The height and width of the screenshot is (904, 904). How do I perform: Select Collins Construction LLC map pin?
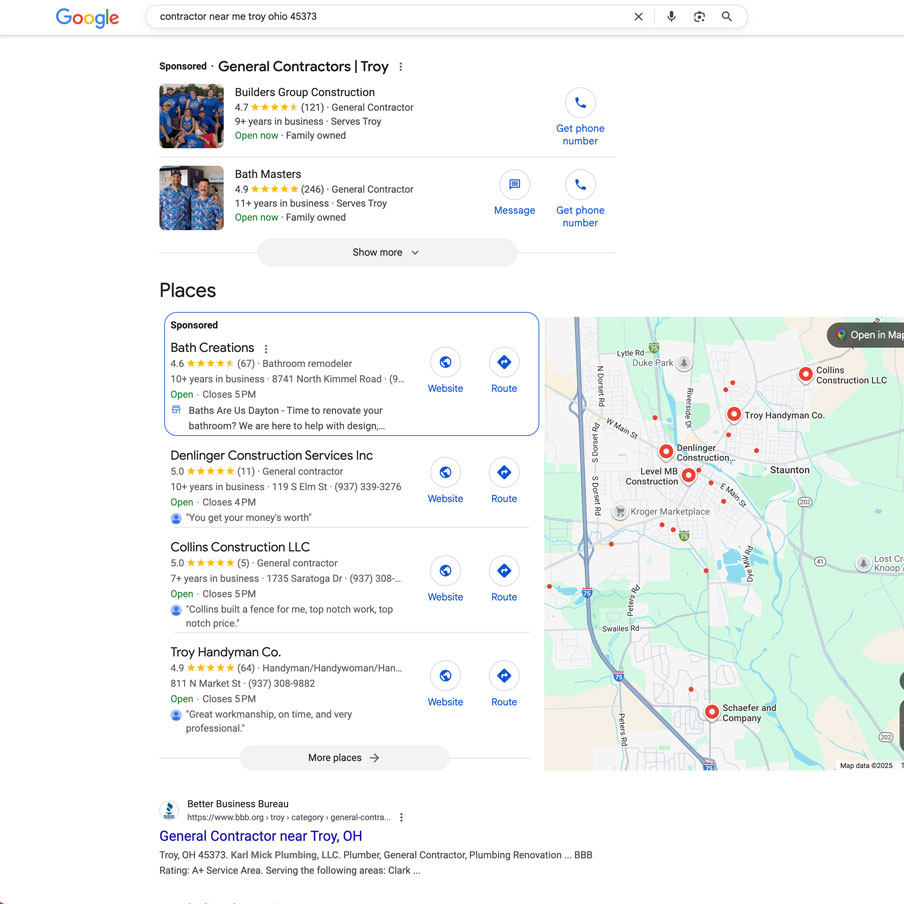pyautogui.click(x=805, y=375)
